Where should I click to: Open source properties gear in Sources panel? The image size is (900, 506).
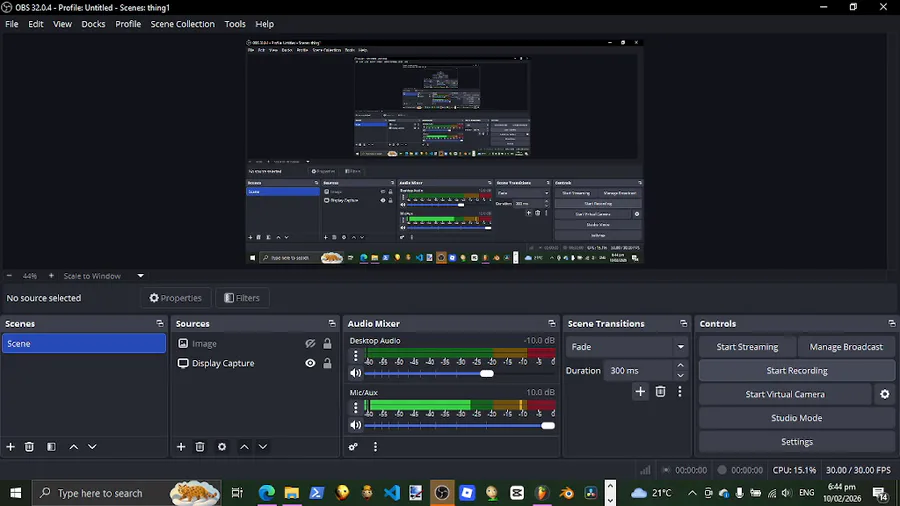tap(222, 446)
